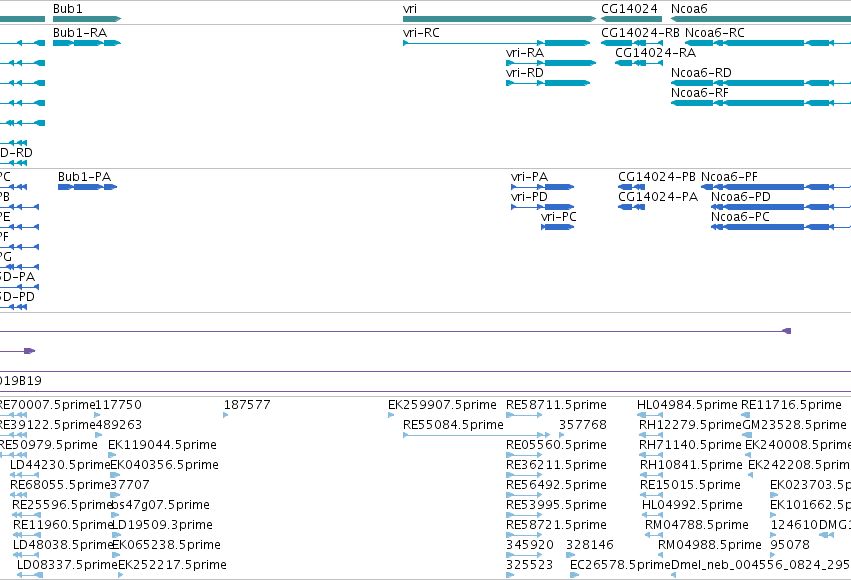Select the Bub1 gene bar

87,19
